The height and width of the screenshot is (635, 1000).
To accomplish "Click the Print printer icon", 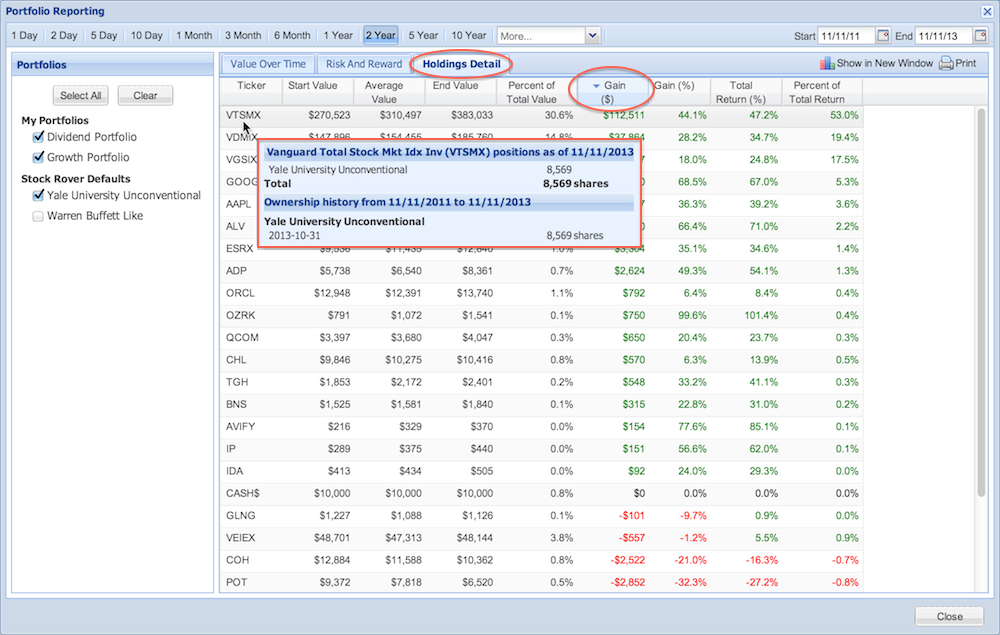I will click(946, 63).
